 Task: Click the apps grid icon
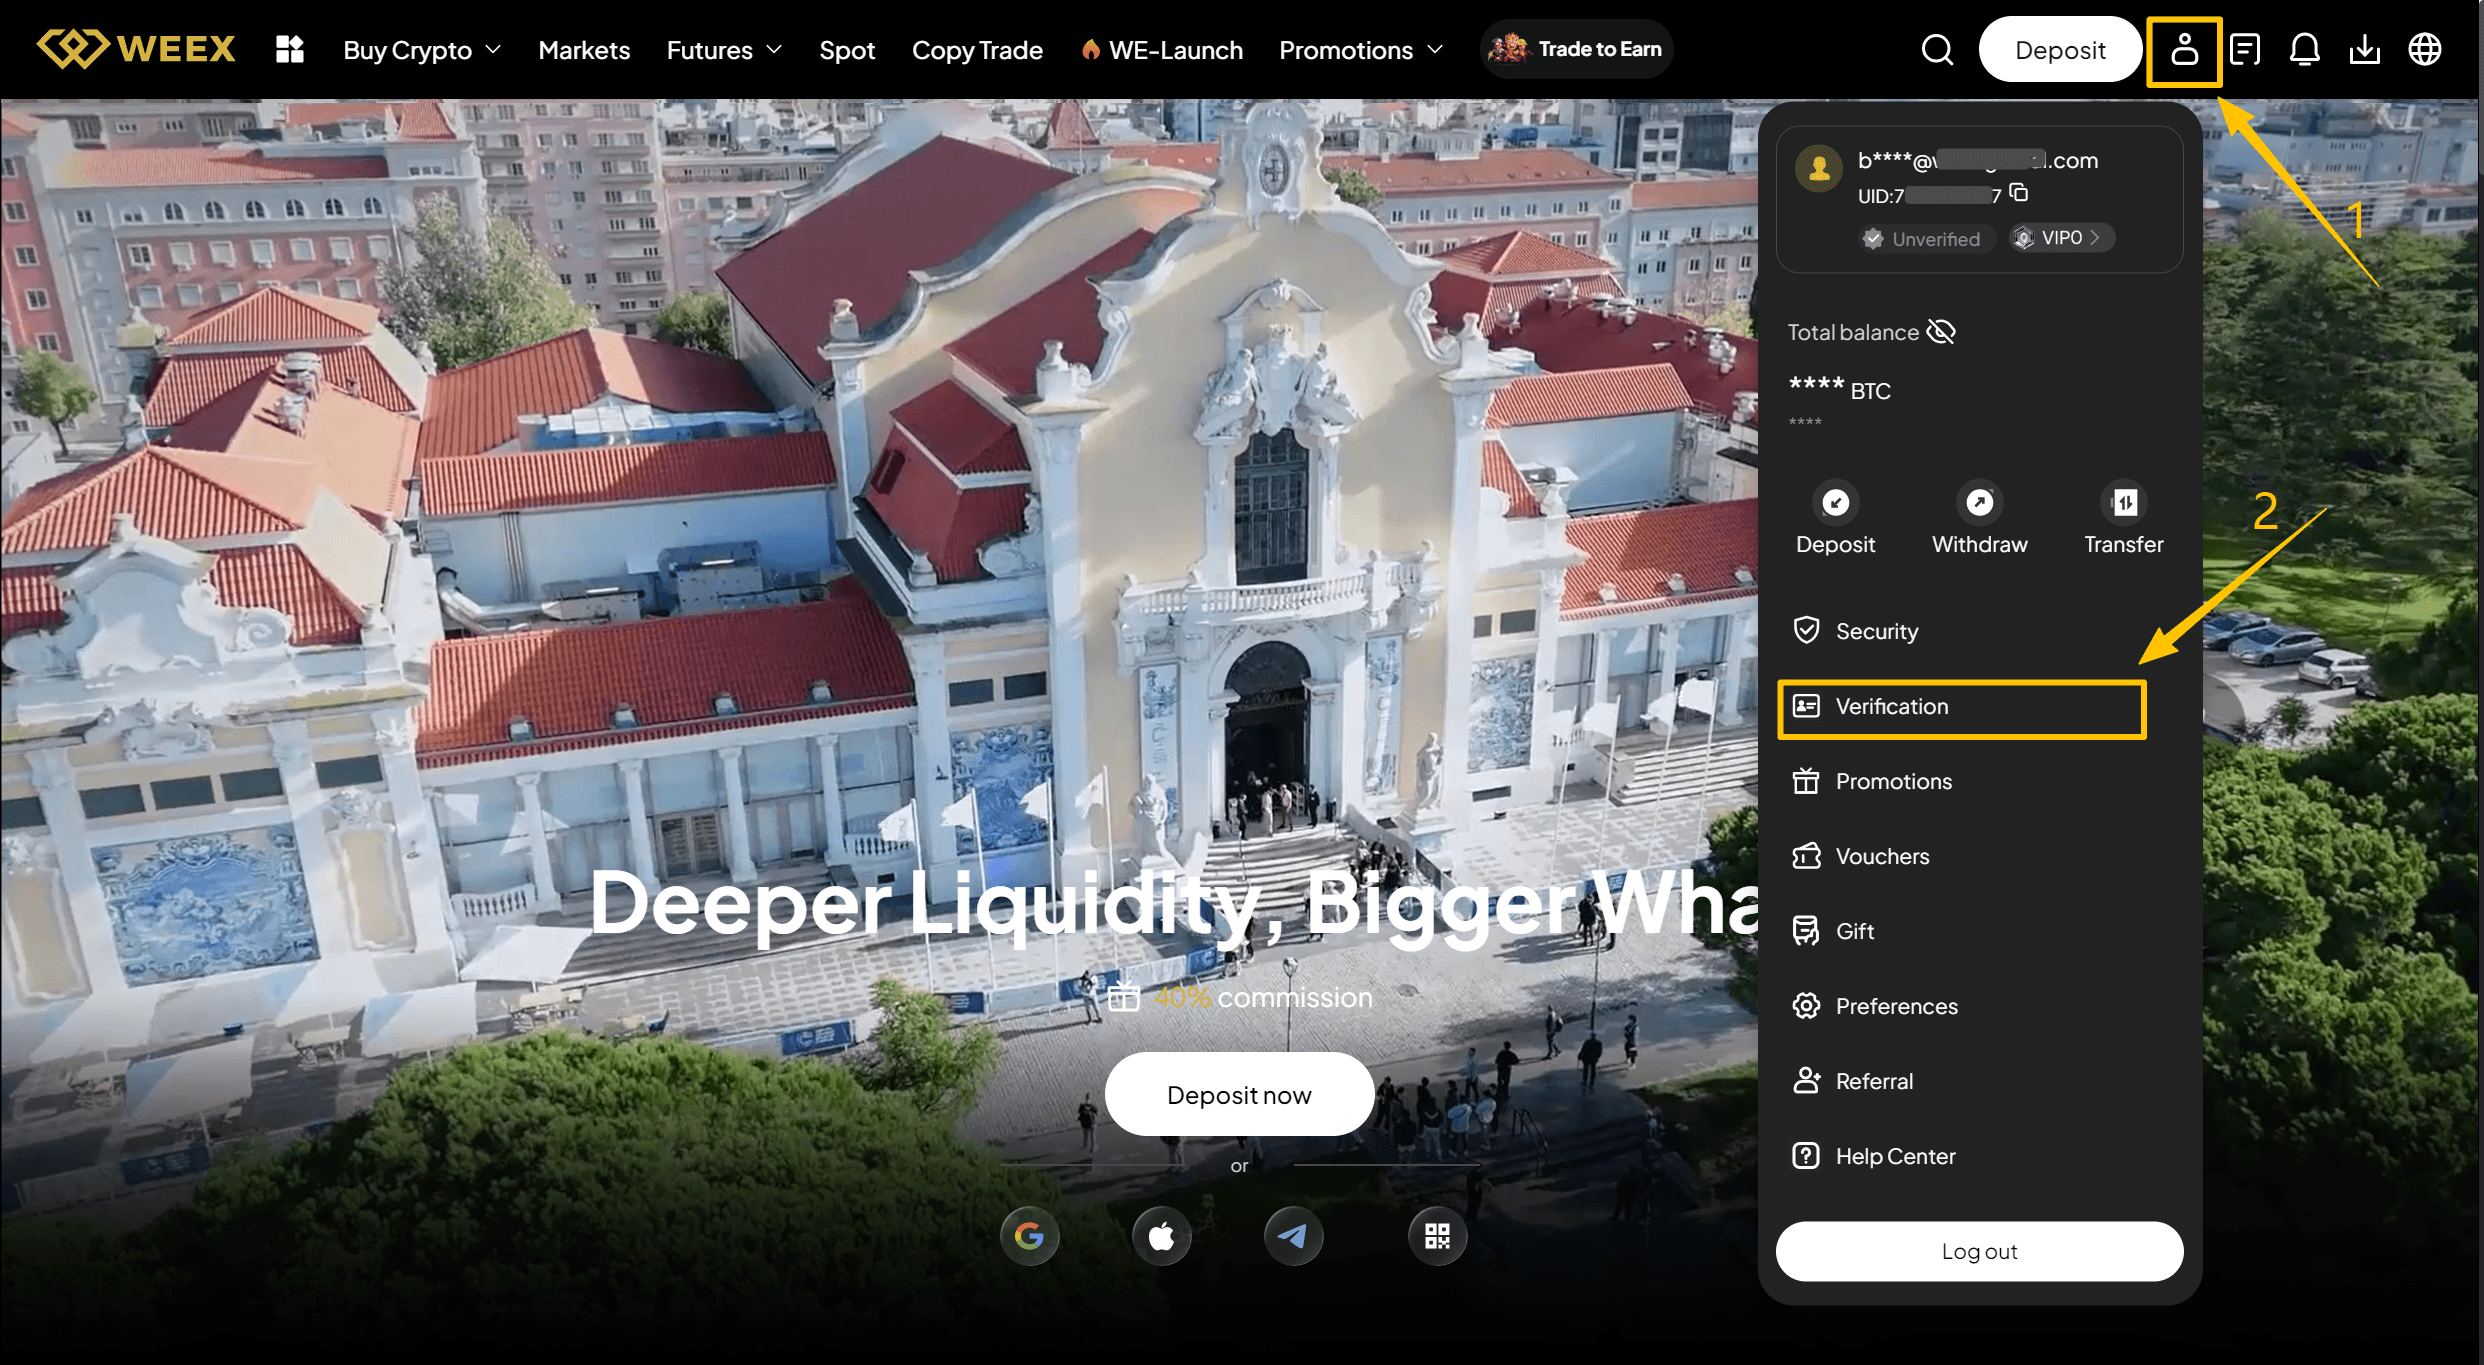coord(289,49)
